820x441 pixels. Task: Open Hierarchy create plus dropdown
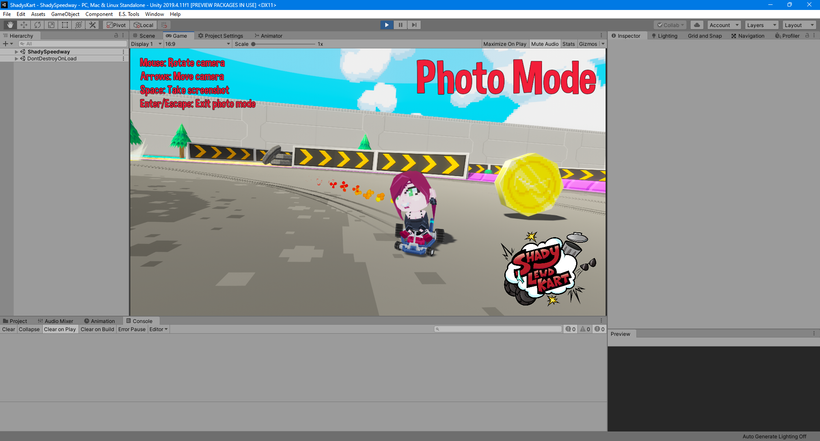[8, 44]
